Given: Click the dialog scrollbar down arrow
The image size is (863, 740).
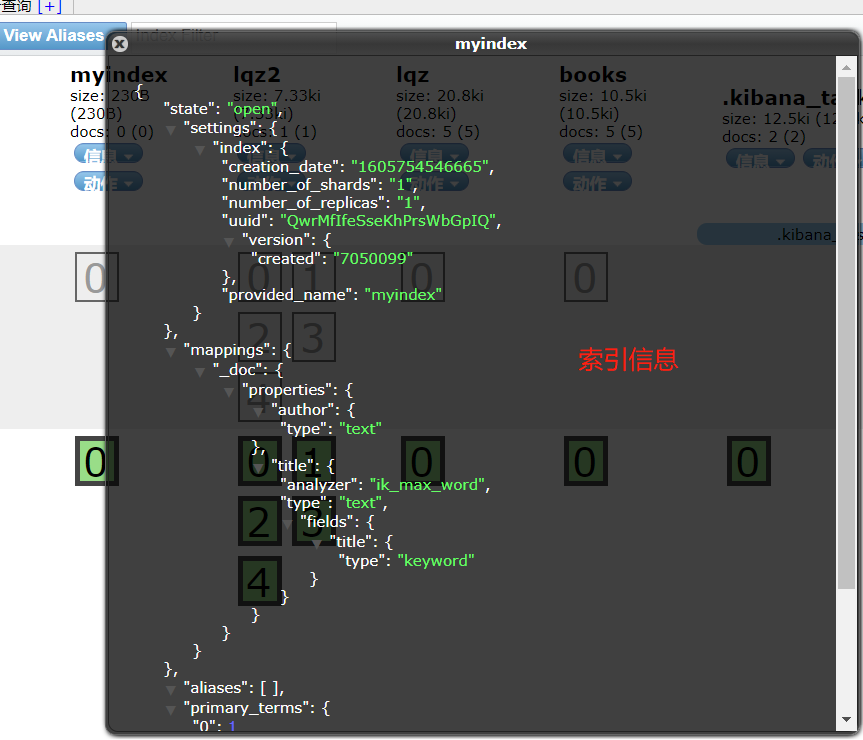Looking at the screenshot, I should coord(846,719).
